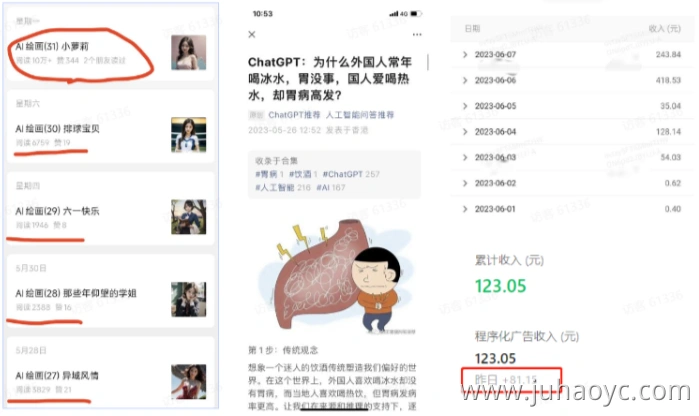Open article AI绘画(29) 六一快乐
Screen dimensions: 699x416
point(58,211)
